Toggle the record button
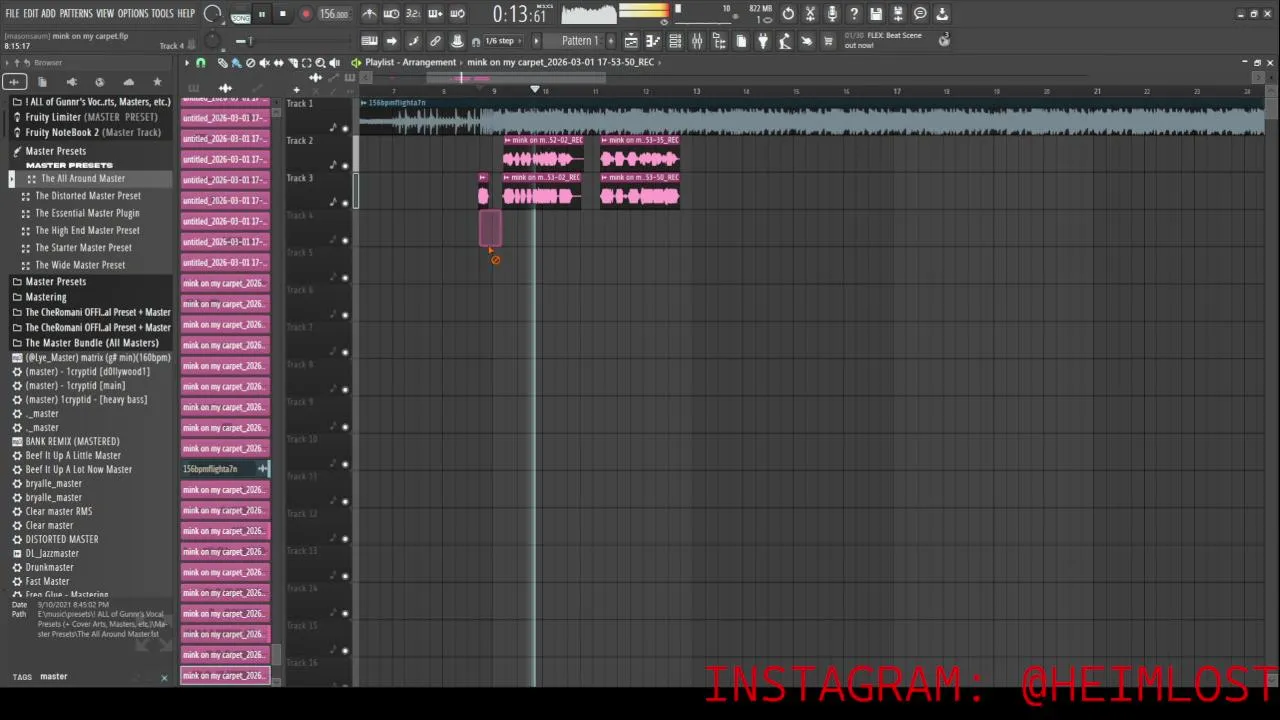Image resolution: width=1280 pixels, height=720 pixels. tap(306, 14)
